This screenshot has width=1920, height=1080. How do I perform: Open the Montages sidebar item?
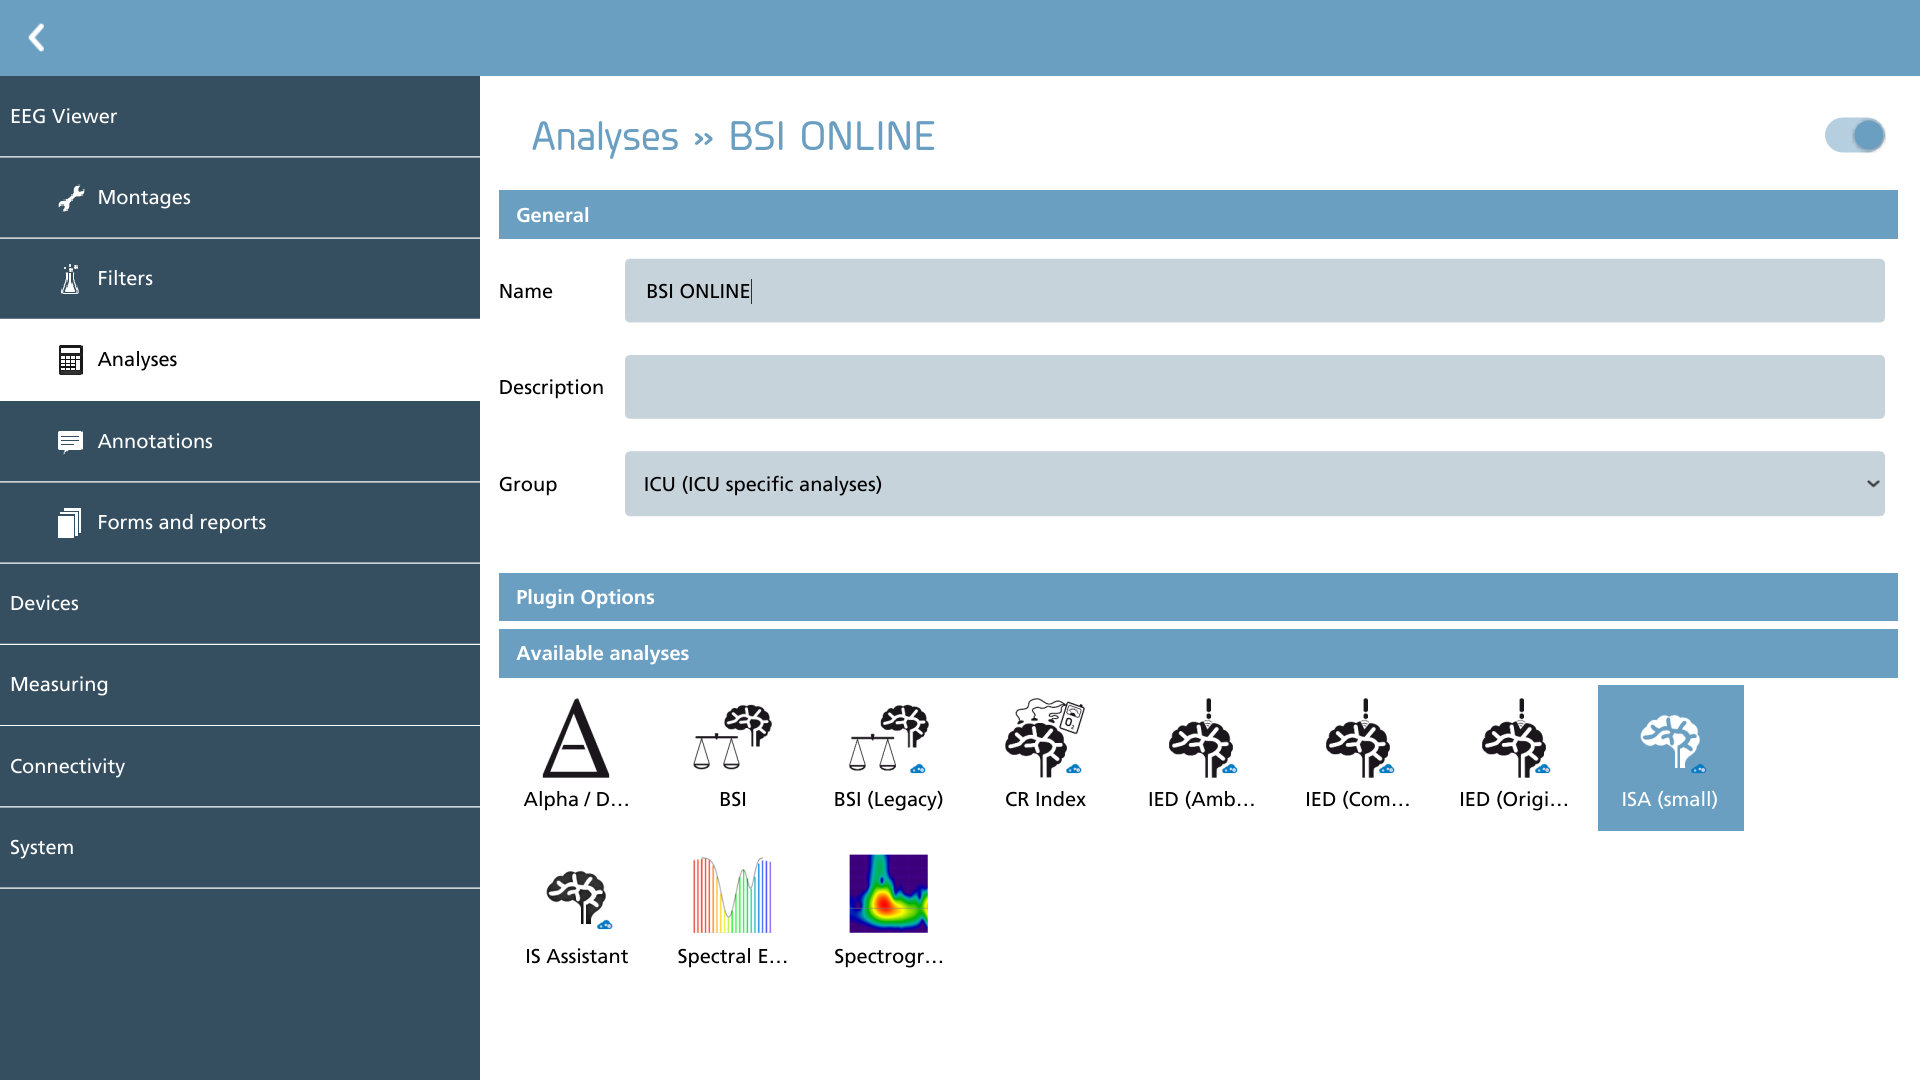click(240, 198)
